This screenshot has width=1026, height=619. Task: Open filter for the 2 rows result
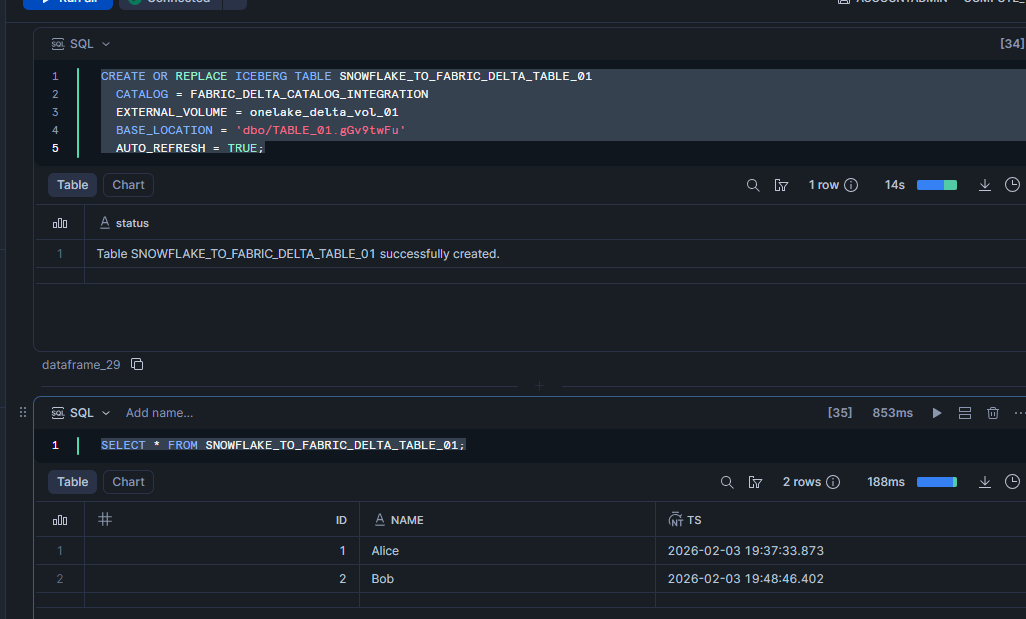click(755, 482)
